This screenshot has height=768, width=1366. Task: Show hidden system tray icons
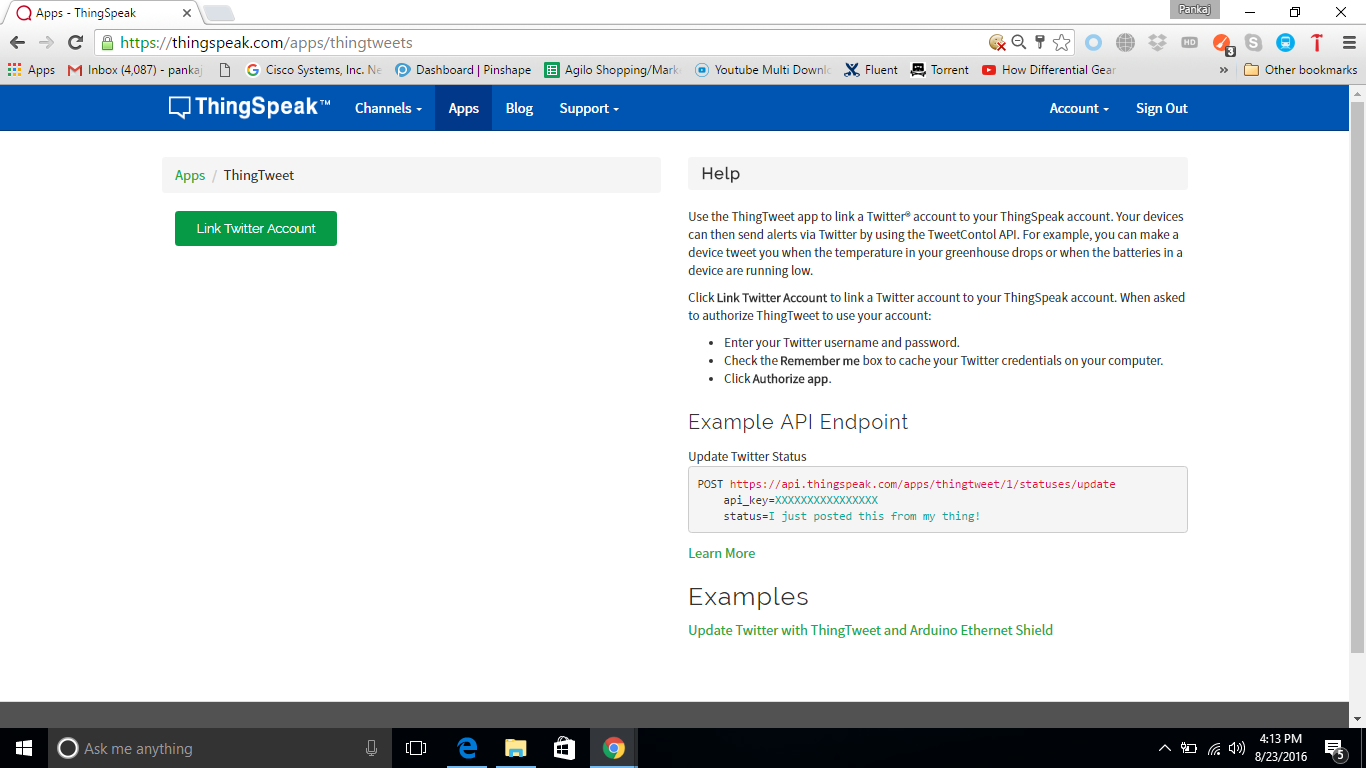(x=1165, y=748)
